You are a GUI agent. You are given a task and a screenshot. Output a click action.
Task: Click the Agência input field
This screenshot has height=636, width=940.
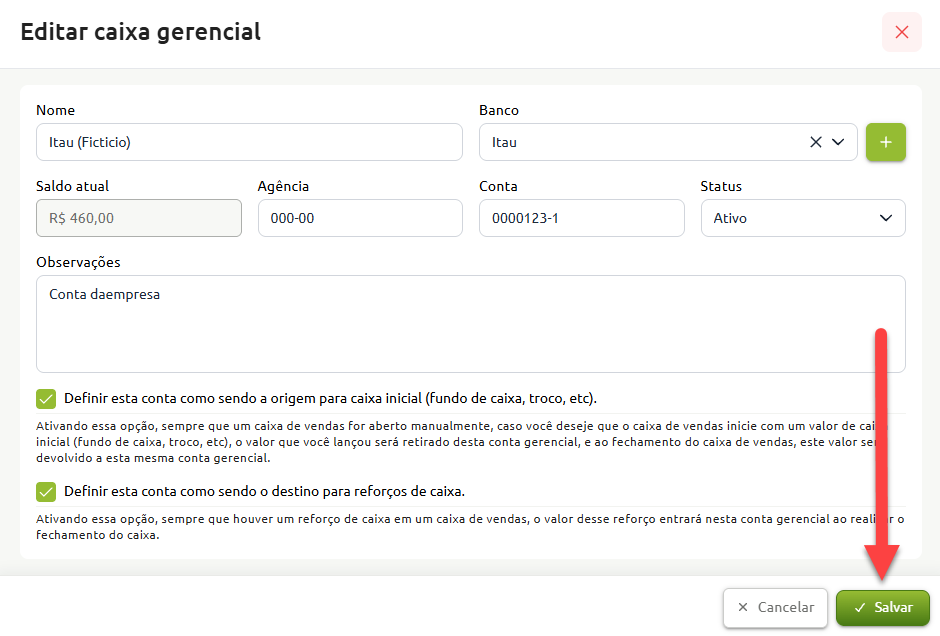[360, 218]
